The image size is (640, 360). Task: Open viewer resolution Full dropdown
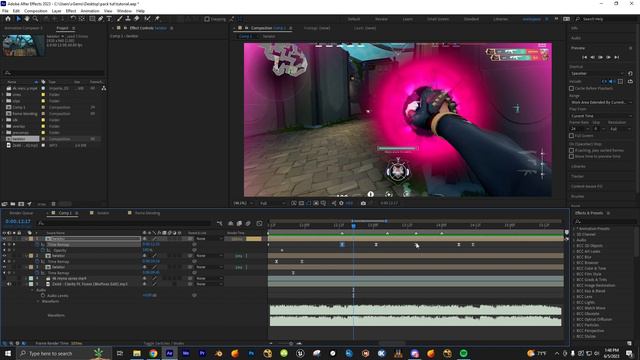(x=273, y=203)
